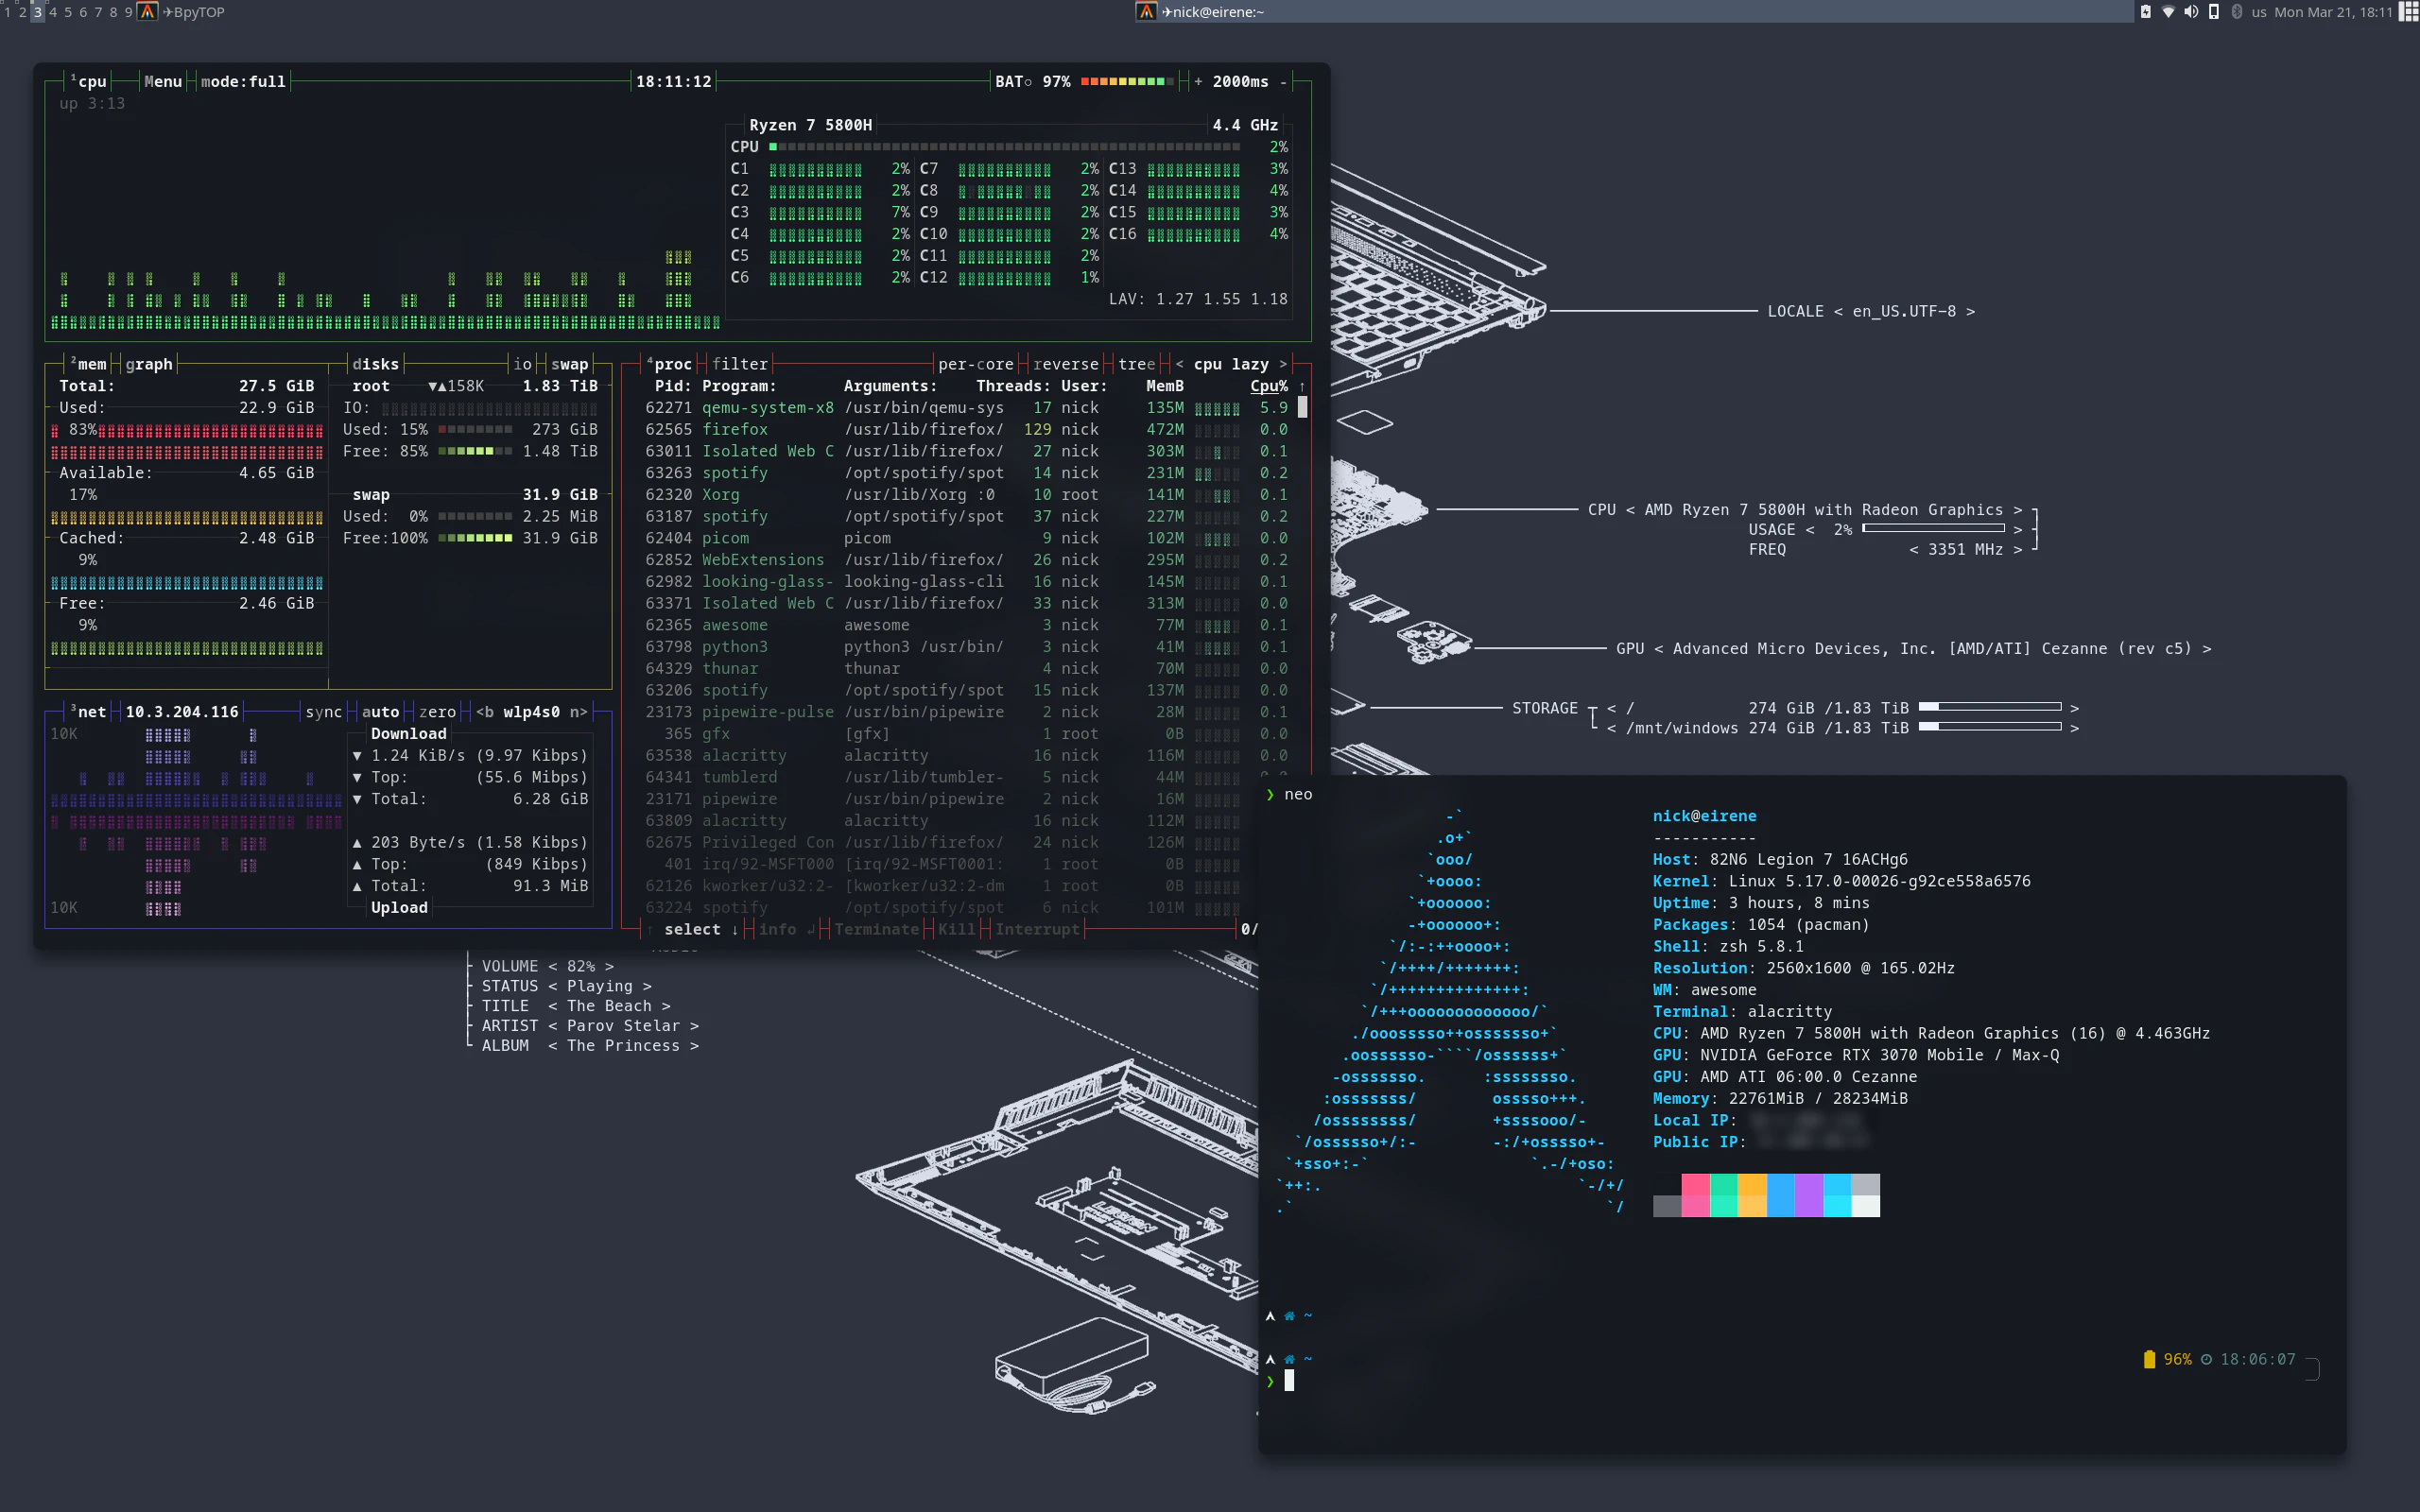
Task: Click the mode:full view button
Action: click(243, 82)
